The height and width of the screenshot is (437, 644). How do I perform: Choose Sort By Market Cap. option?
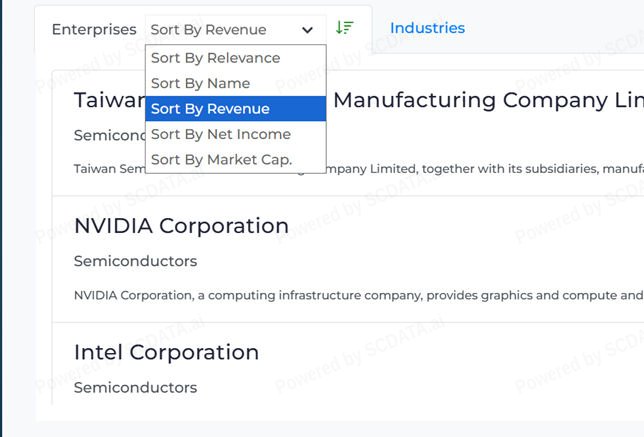[x=222, y=160]
